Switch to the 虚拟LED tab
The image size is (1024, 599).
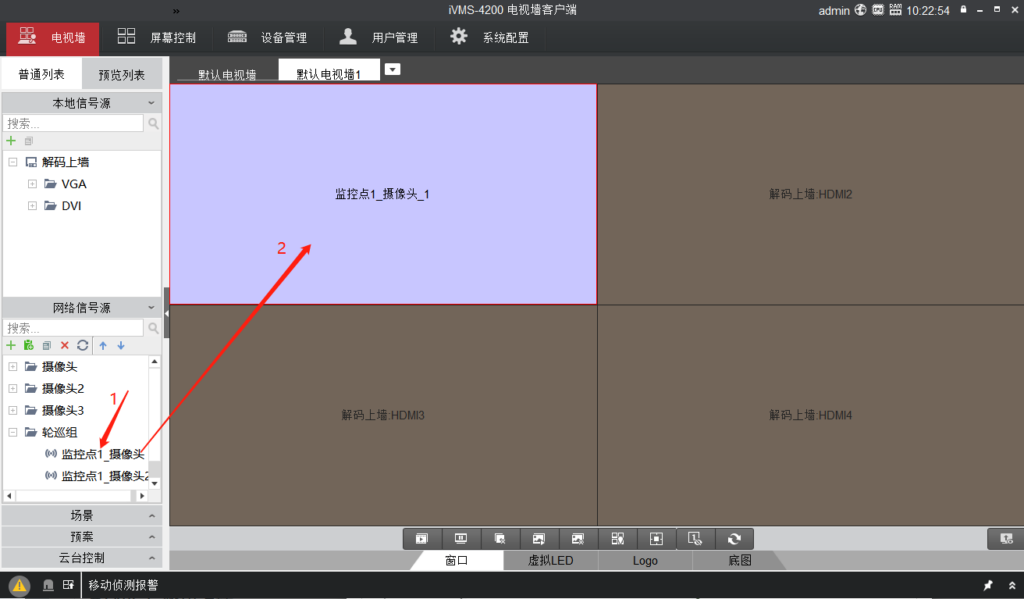551,561
